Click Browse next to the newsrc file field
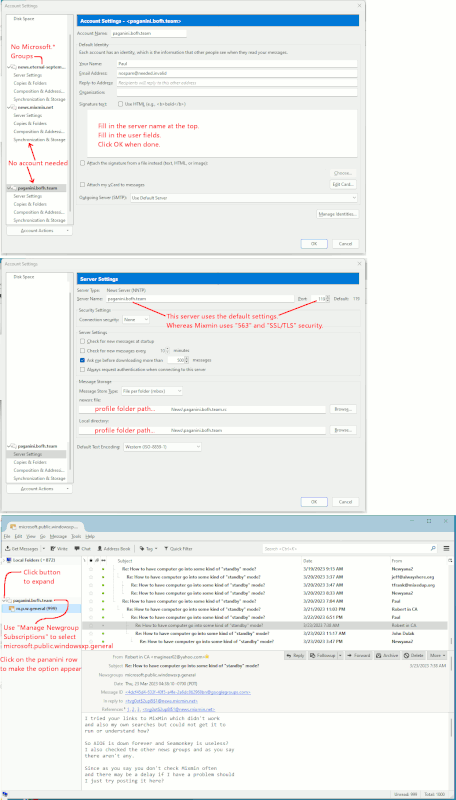Image resolution: width=456 pixels, height=800 pixels. tap(343, 409)
